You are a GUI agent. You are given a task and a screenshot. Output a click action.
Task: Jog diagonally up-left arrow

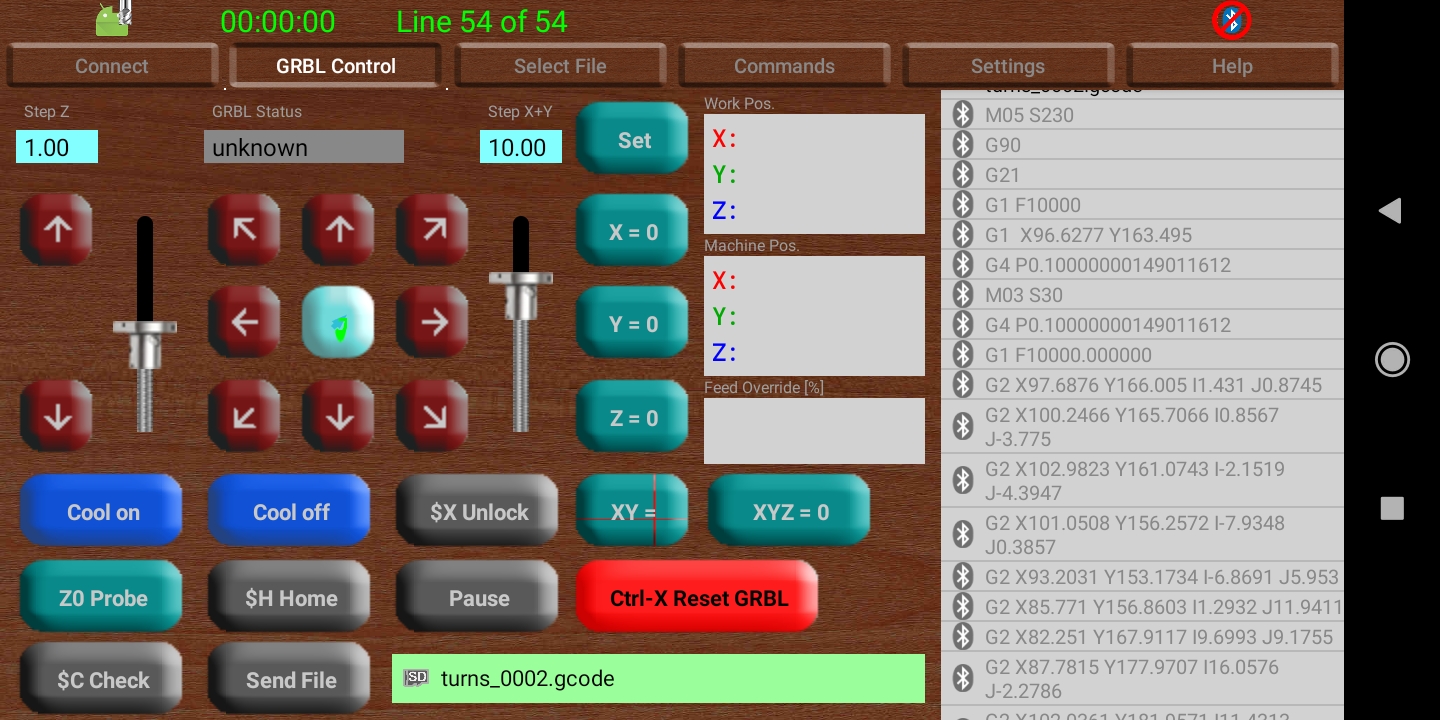(x=244, y=230)
